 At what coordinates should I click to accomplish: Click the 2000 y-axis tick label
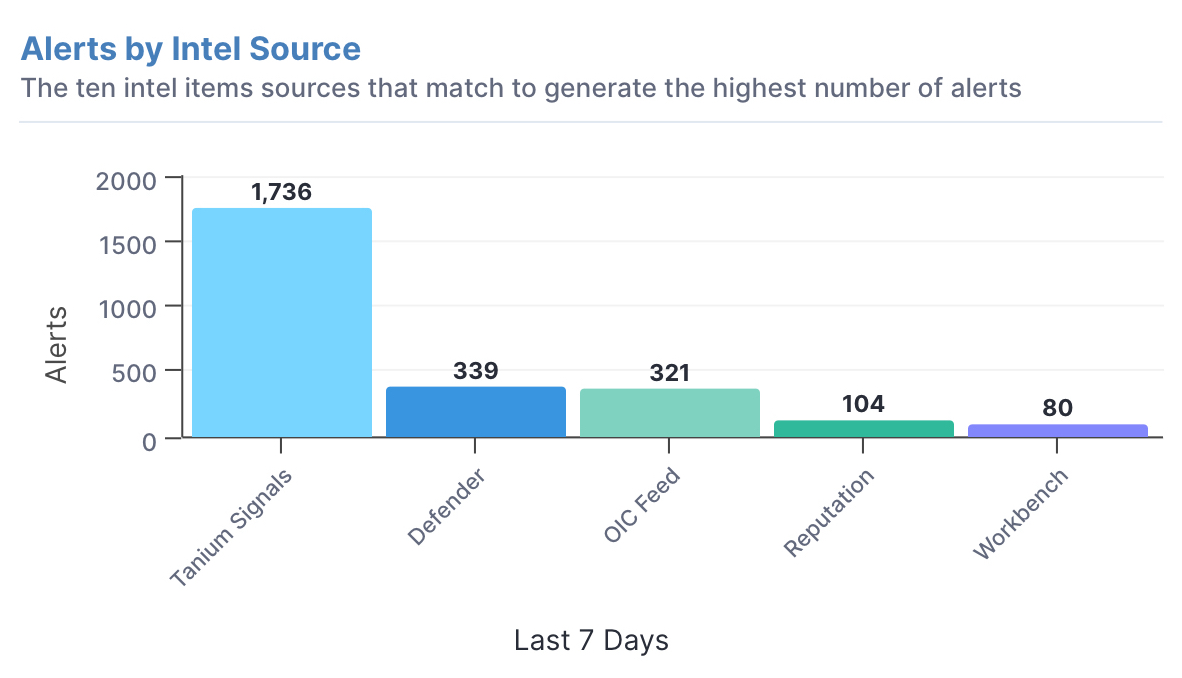point(126,181)
